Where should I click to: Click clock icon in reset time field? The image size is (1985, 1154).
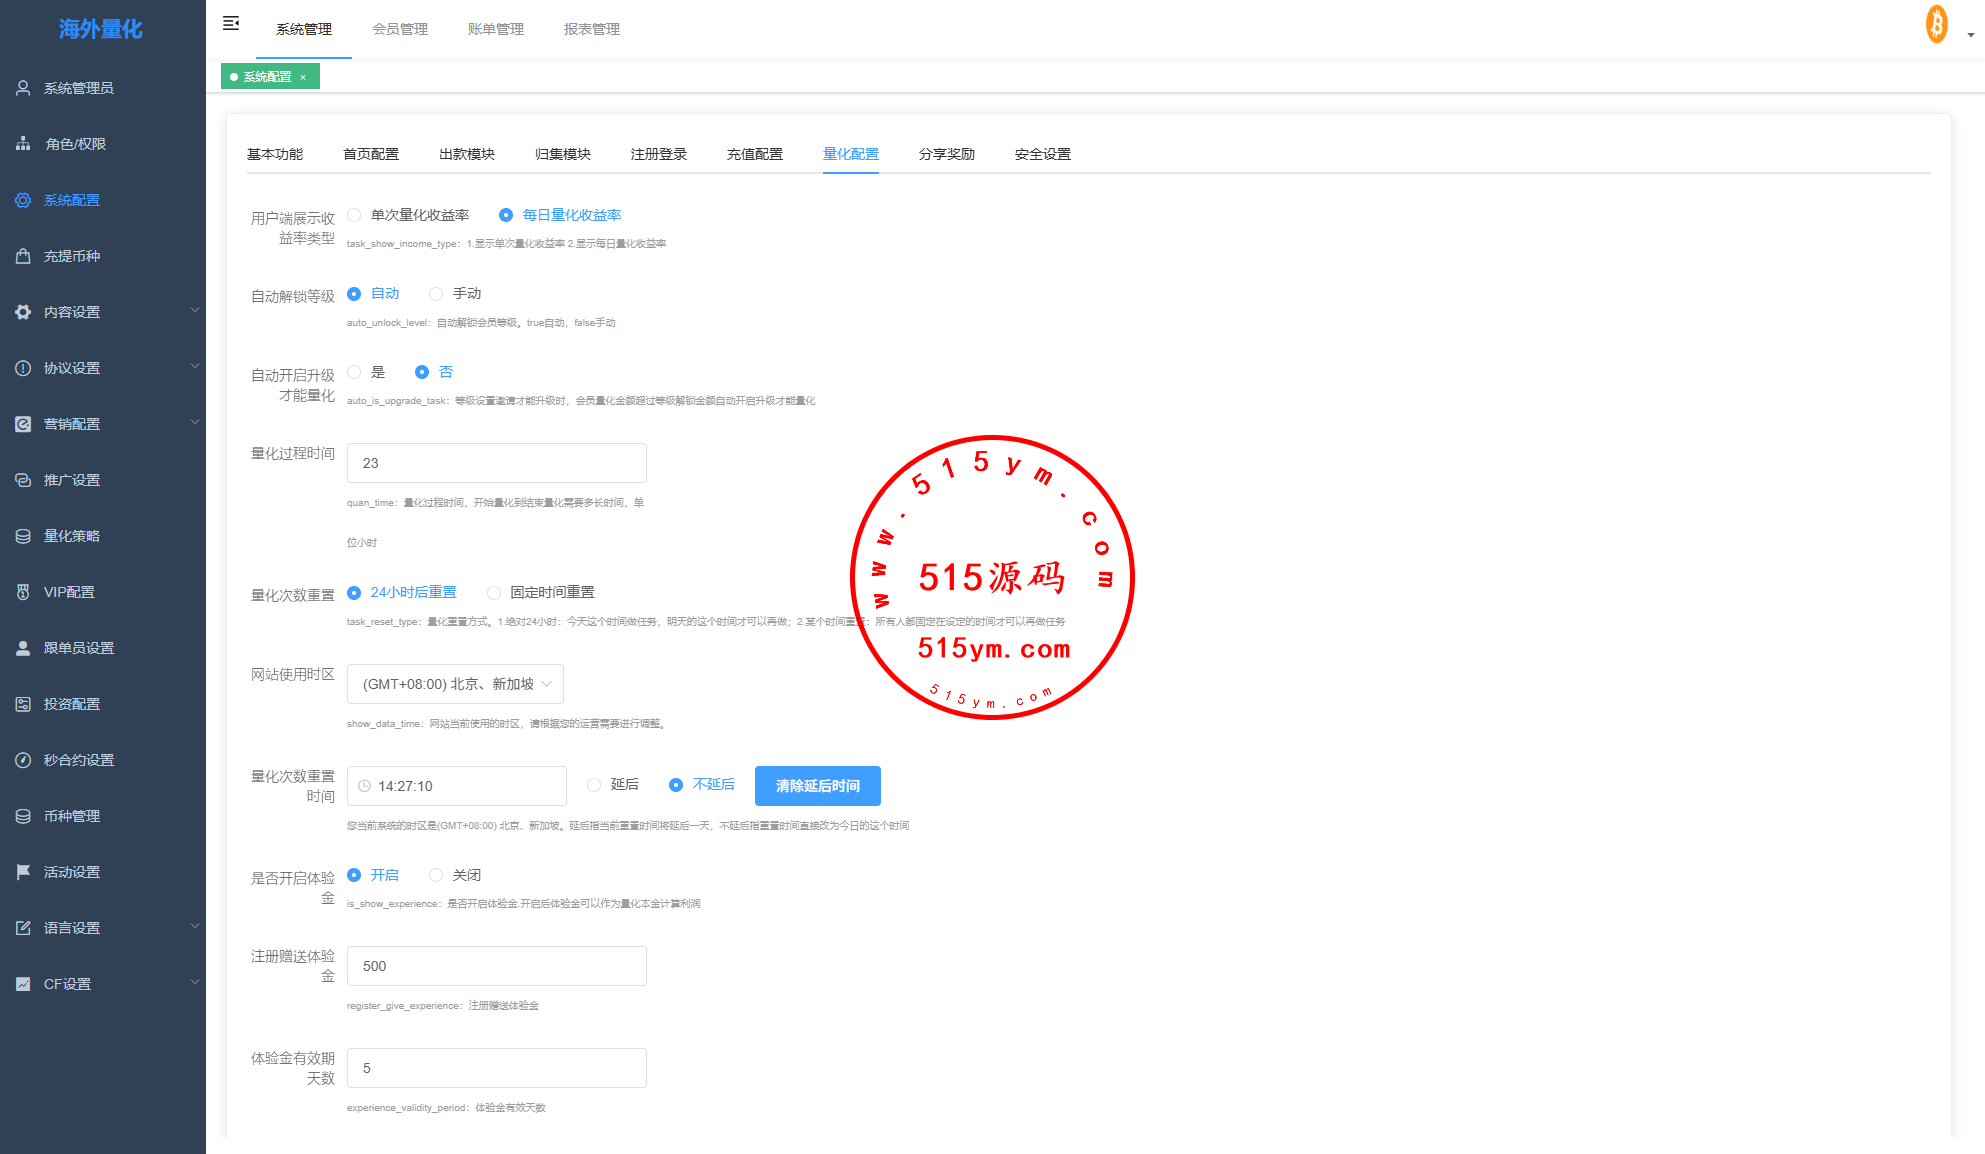click(365, 786)
